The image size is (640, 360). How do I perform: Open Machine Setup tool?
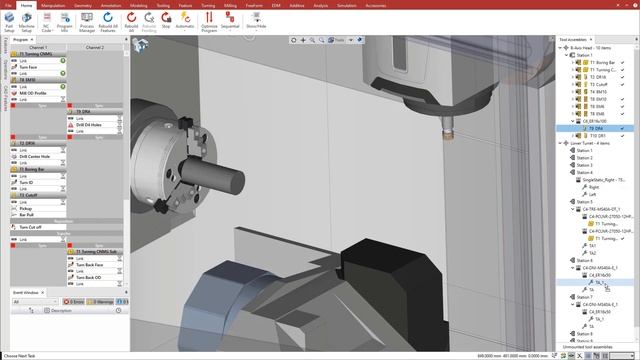27,22
